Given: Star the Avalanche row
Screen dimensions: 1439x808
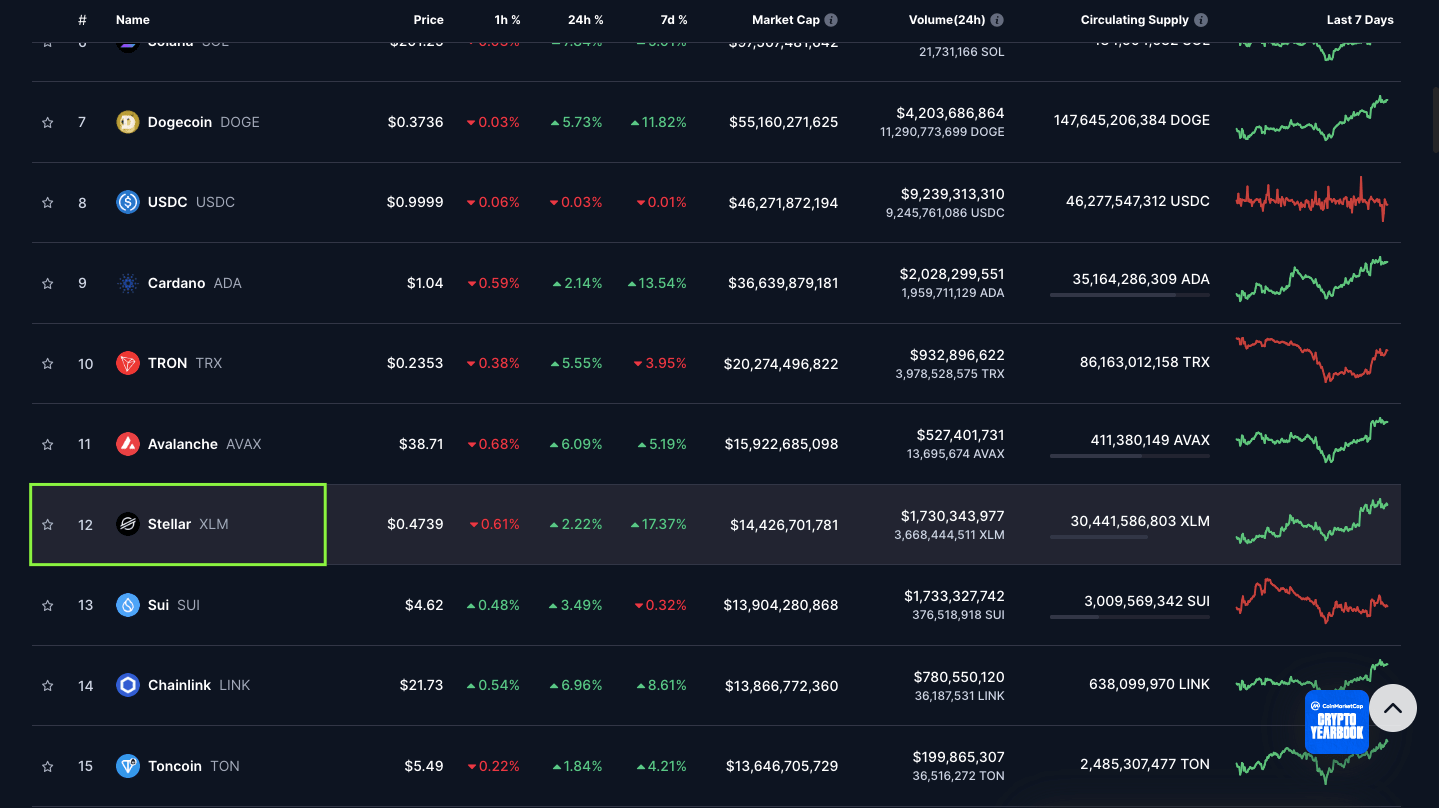Looking at the screenshot, I should tap(47, 444).
